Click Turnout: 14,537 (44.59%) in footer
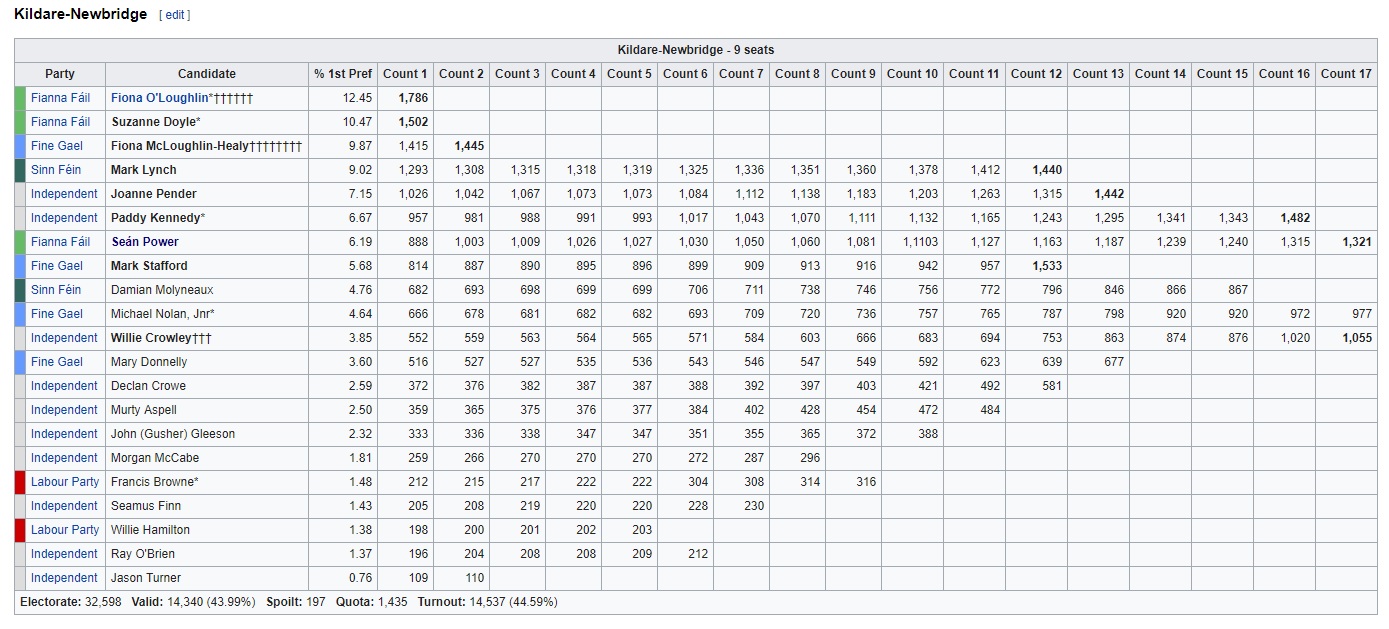The height and width of the screenshot is (629, 1389). [x=488, y=602]
